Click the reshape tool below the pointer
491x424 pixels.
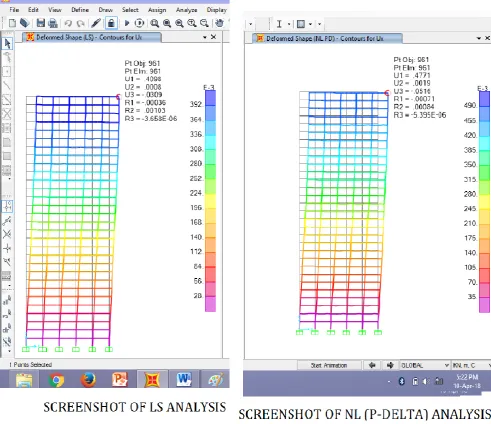click(x=7, y=57)
